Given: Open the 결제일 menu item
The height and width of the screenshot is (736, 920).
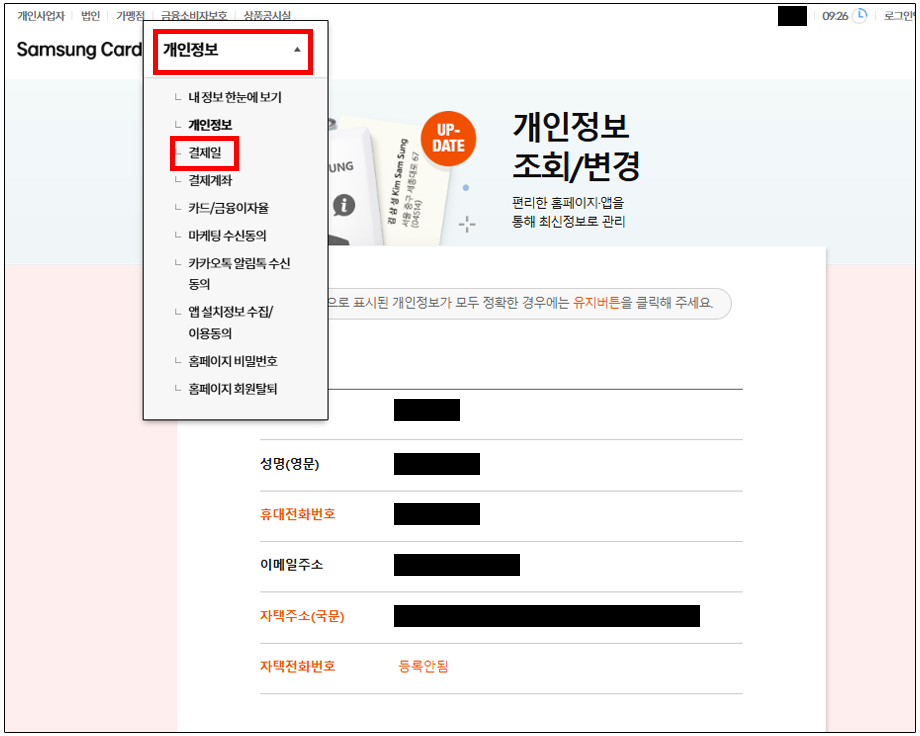Looking at the screenshot, I should click(204, 153).
